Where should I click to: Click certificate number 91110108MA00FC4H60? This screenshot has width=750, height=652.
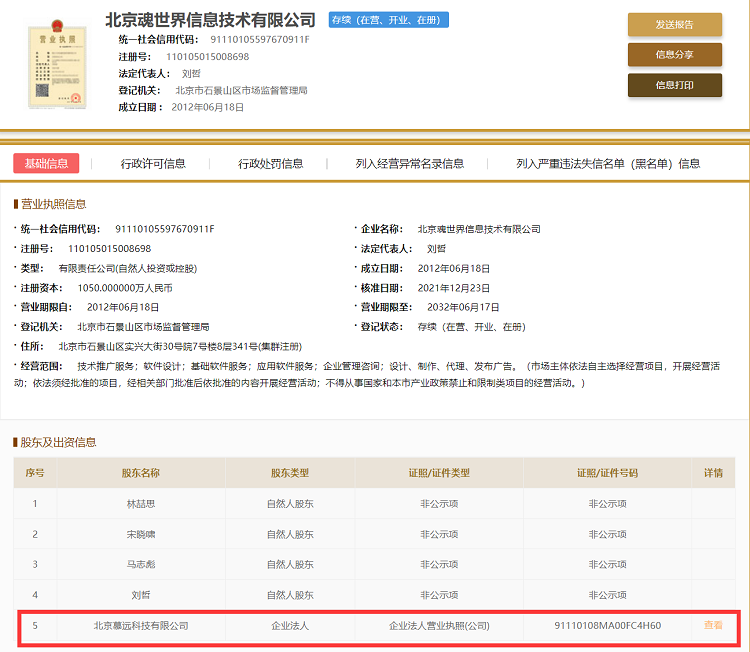pyautogui.click(x=607, y=626)
